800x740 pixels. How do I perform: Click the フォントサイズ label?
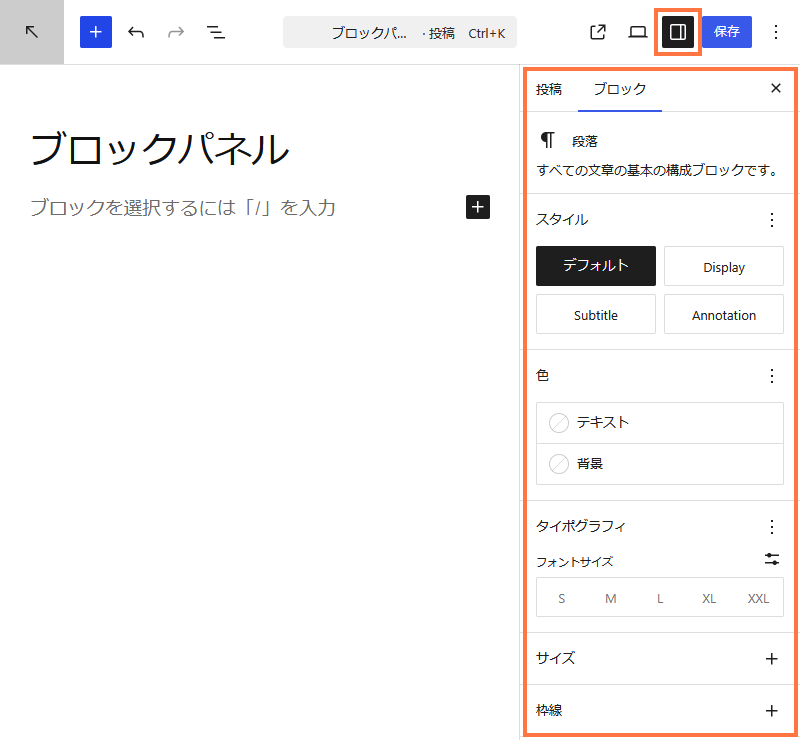point(574,562)
